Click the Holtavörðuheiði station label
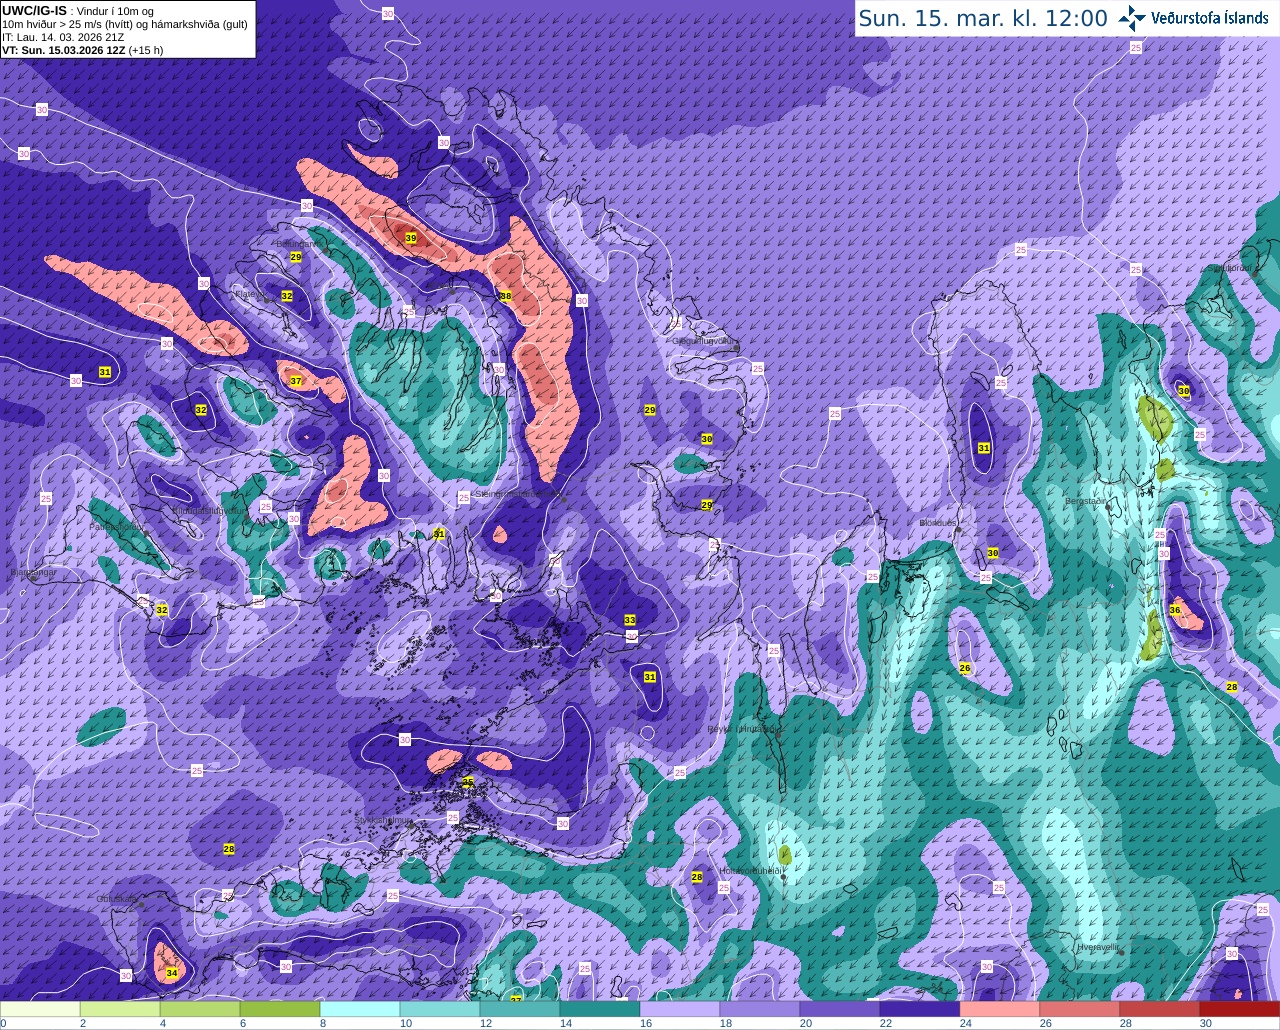 click(x=750, y=871)
